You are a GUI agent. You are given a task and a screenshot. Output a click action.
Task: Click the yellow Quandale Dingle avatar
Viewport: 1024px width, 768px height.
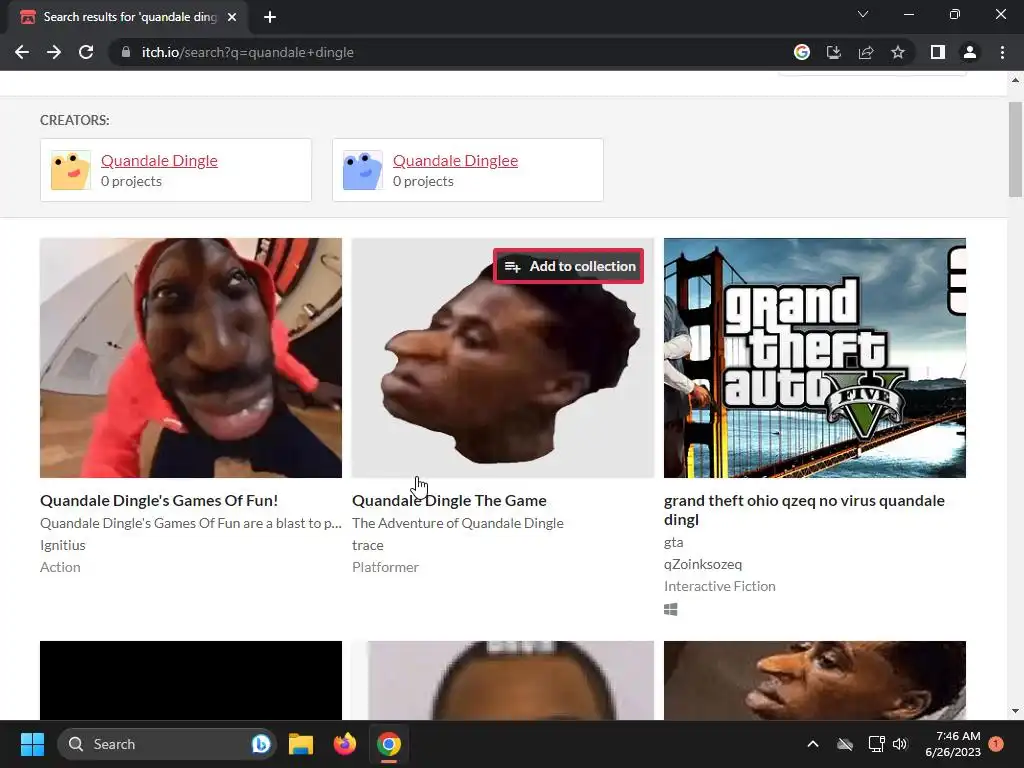coord(71,170)
